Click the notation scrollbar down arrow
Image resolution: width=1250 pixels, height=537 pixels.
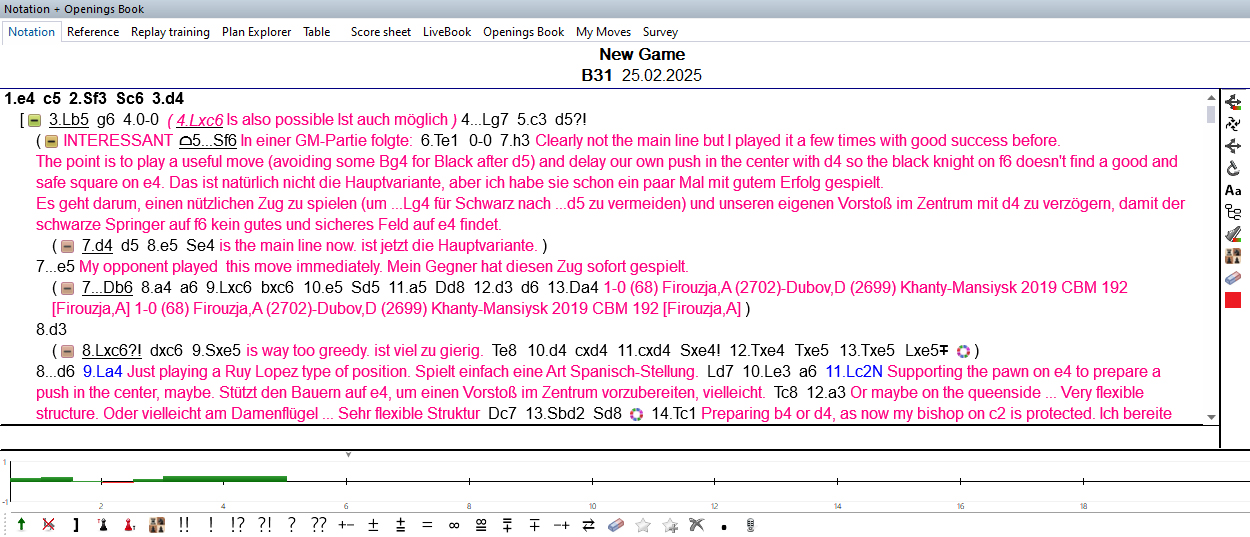pyautogui.click(x=1211, y=417)
